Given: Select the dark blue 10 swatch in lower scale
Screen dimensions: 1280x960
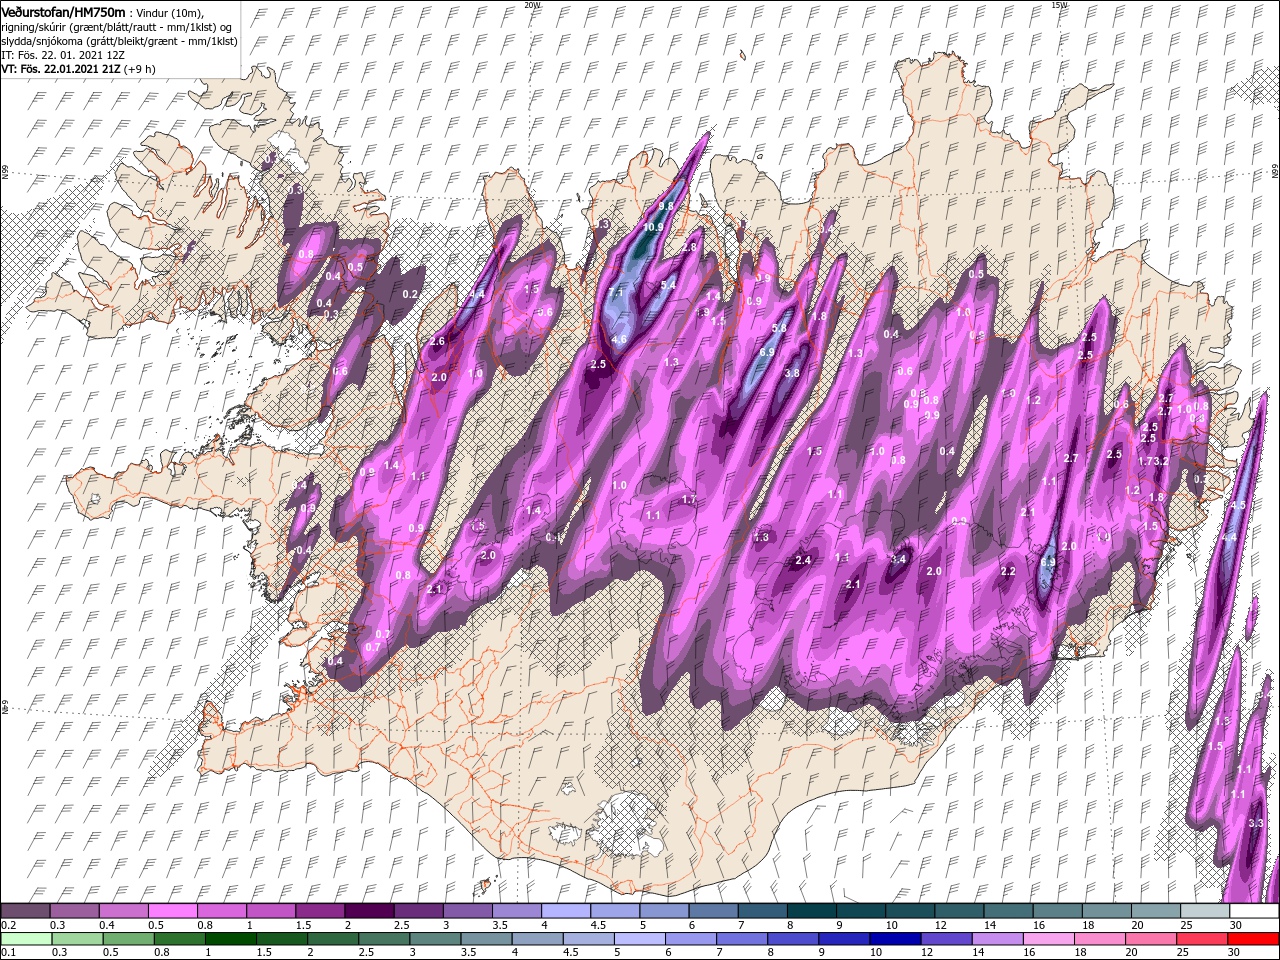Looking at the screenshot, I should (x=897, y=938).
